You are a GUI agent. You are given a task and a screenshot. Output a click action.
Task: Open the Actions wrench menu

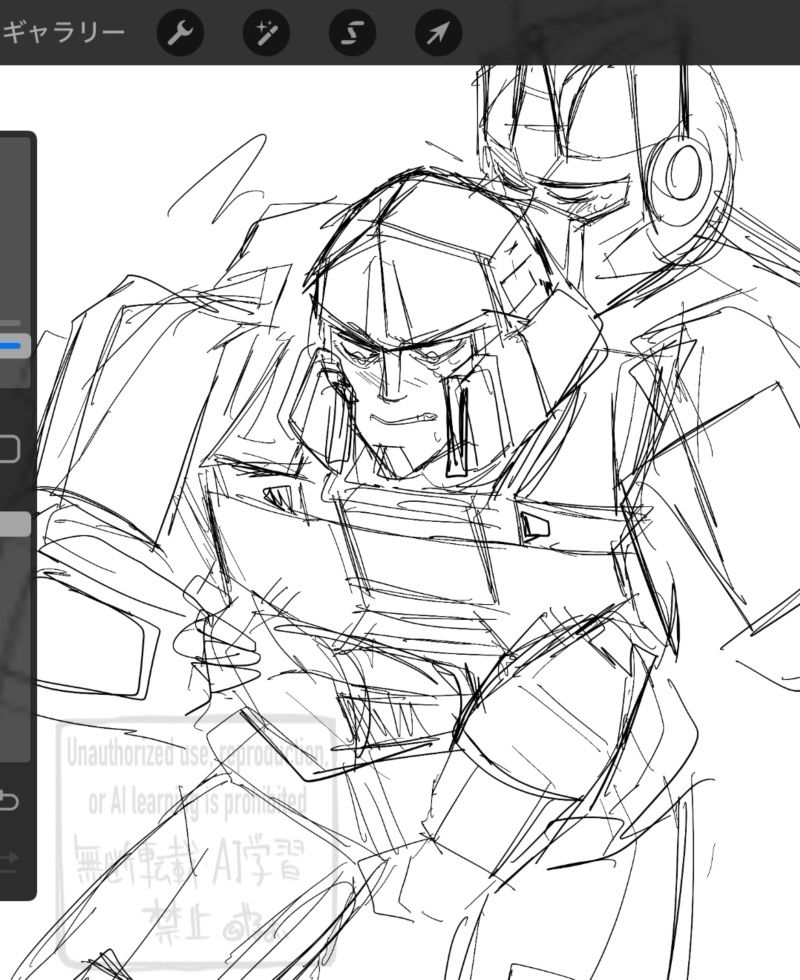tap(180, 32)
